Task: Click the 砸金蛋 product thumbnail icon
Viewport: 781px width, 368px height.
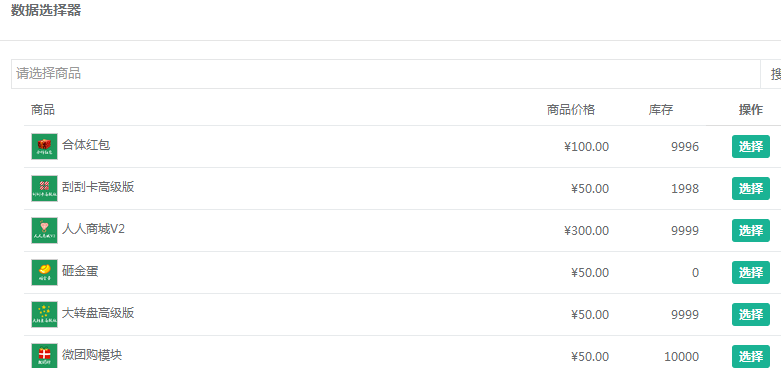Action: [x=44, y=272]
